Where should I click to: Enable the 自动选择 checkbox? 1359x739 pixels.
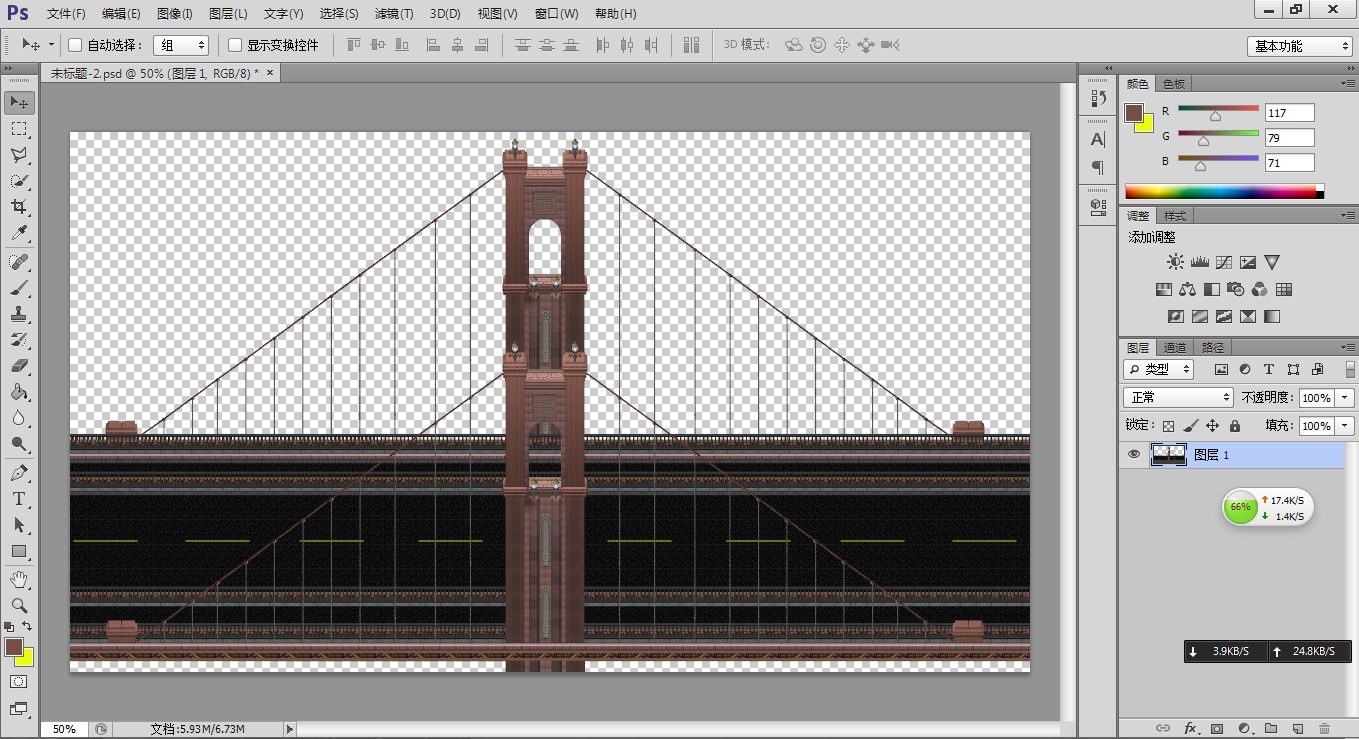75,45
